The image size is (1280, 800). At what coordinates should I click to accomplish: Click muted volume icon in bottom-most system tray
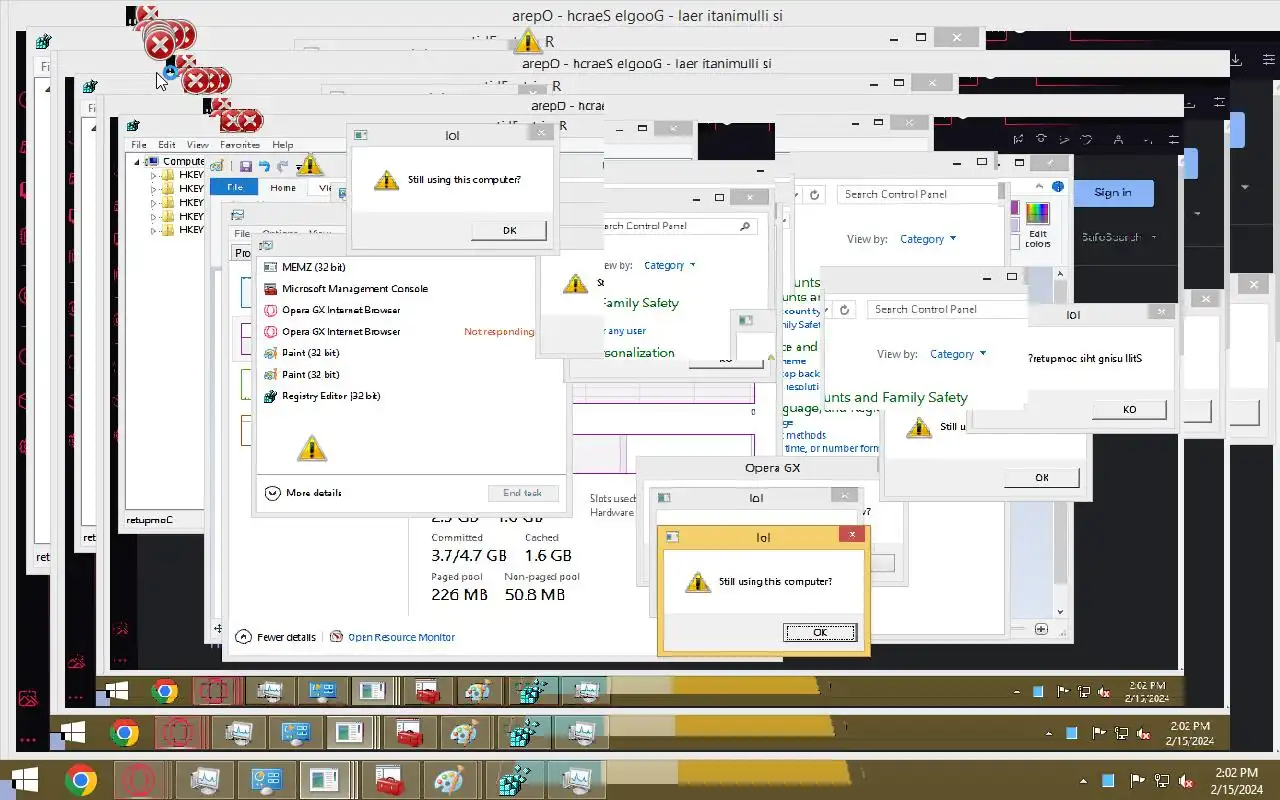pyautogui.click(x=1186, y=780)
